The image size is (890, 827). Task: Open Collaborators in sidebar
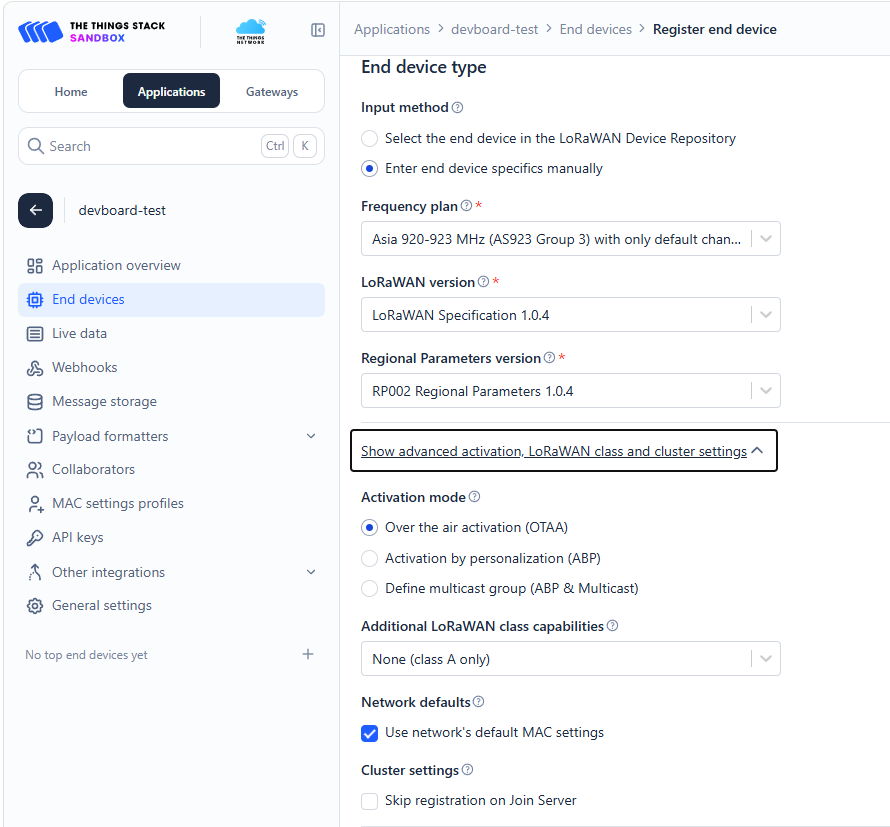(171, 469)
